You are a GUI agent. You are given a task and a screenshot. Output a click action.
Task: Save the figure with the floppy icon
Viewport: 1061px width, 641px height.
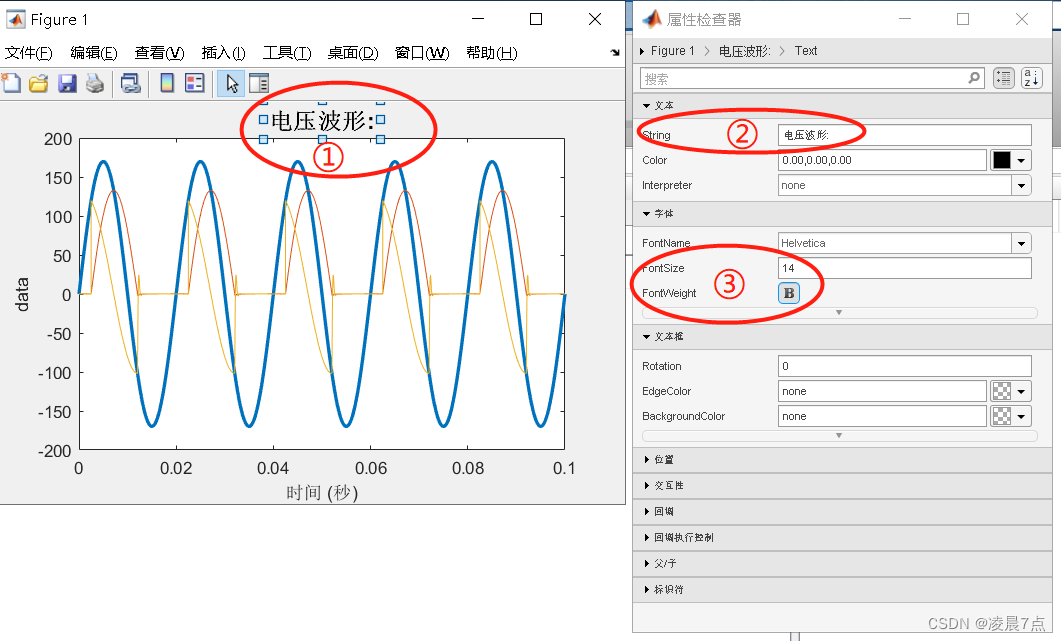pos(67,83)
